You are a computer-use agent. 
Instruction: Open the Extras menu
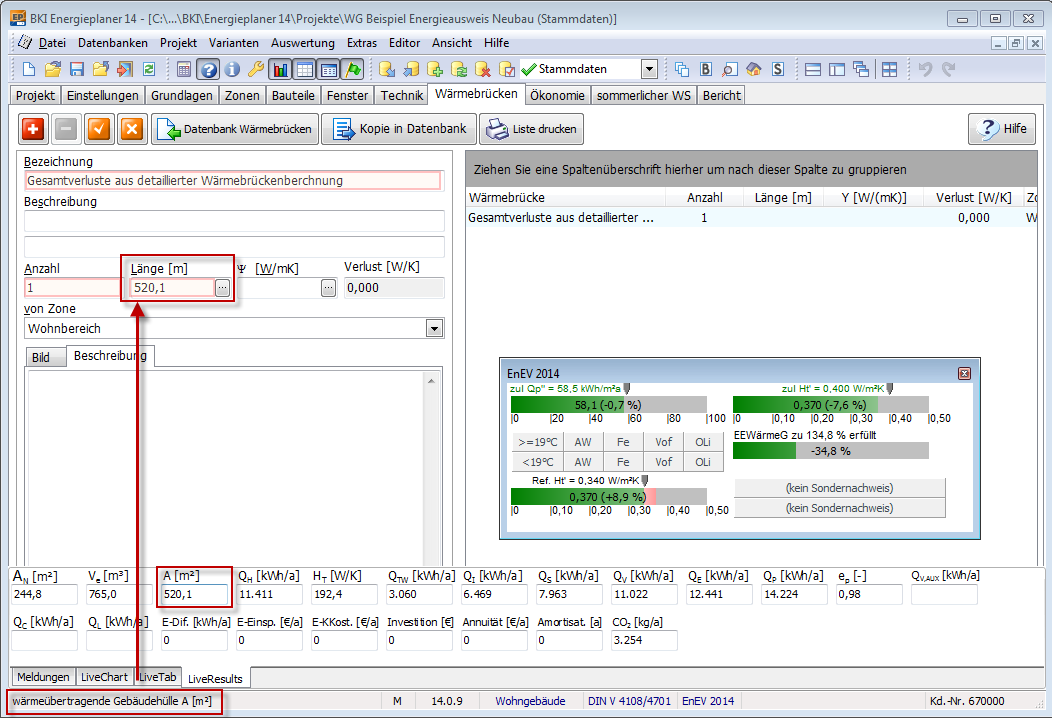[x=362, y=43]
